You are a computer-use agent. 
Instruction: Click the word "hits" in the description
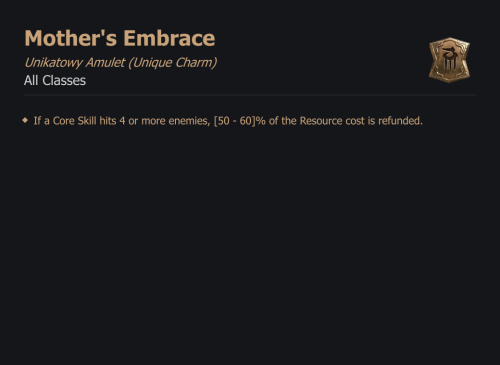coord(108,121)
